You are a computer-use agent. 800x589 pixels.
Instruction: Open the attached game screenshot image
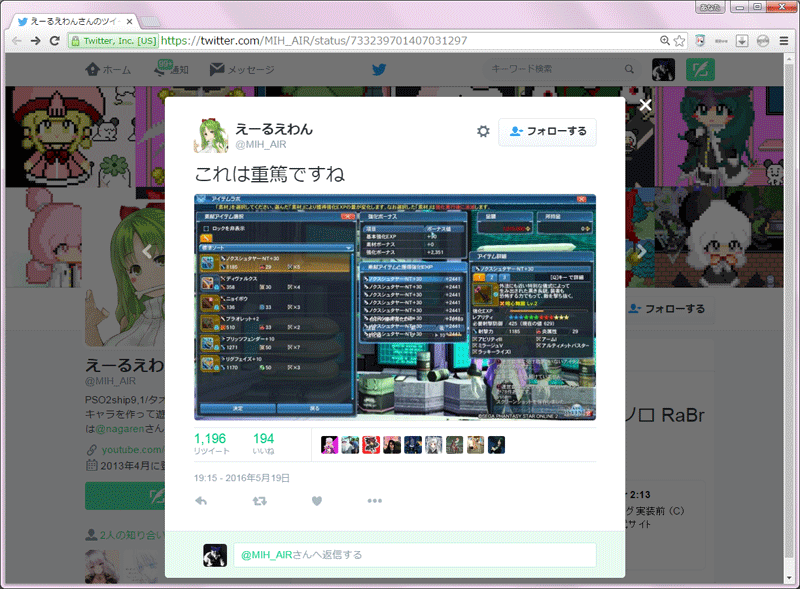395,307
